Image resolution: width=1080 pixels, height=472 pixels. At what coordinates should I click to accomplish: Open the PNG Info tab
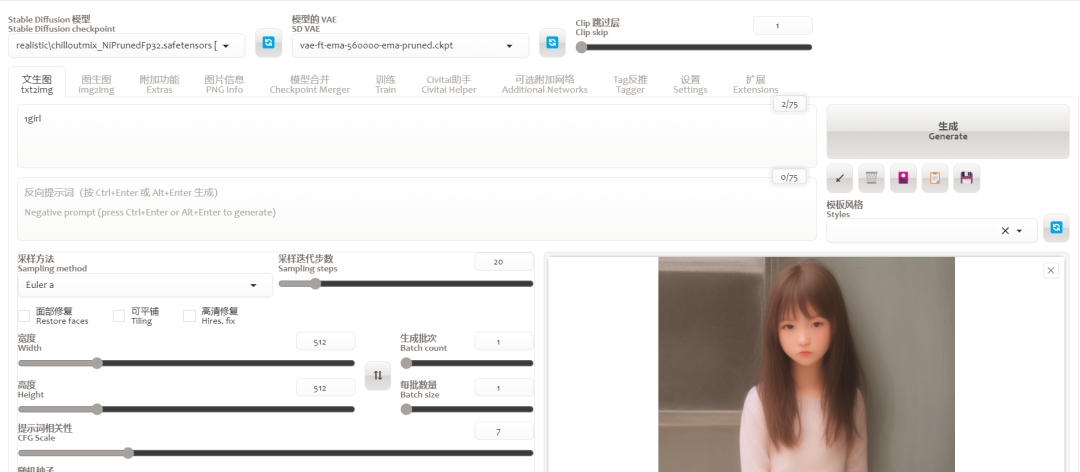point(225,84)
